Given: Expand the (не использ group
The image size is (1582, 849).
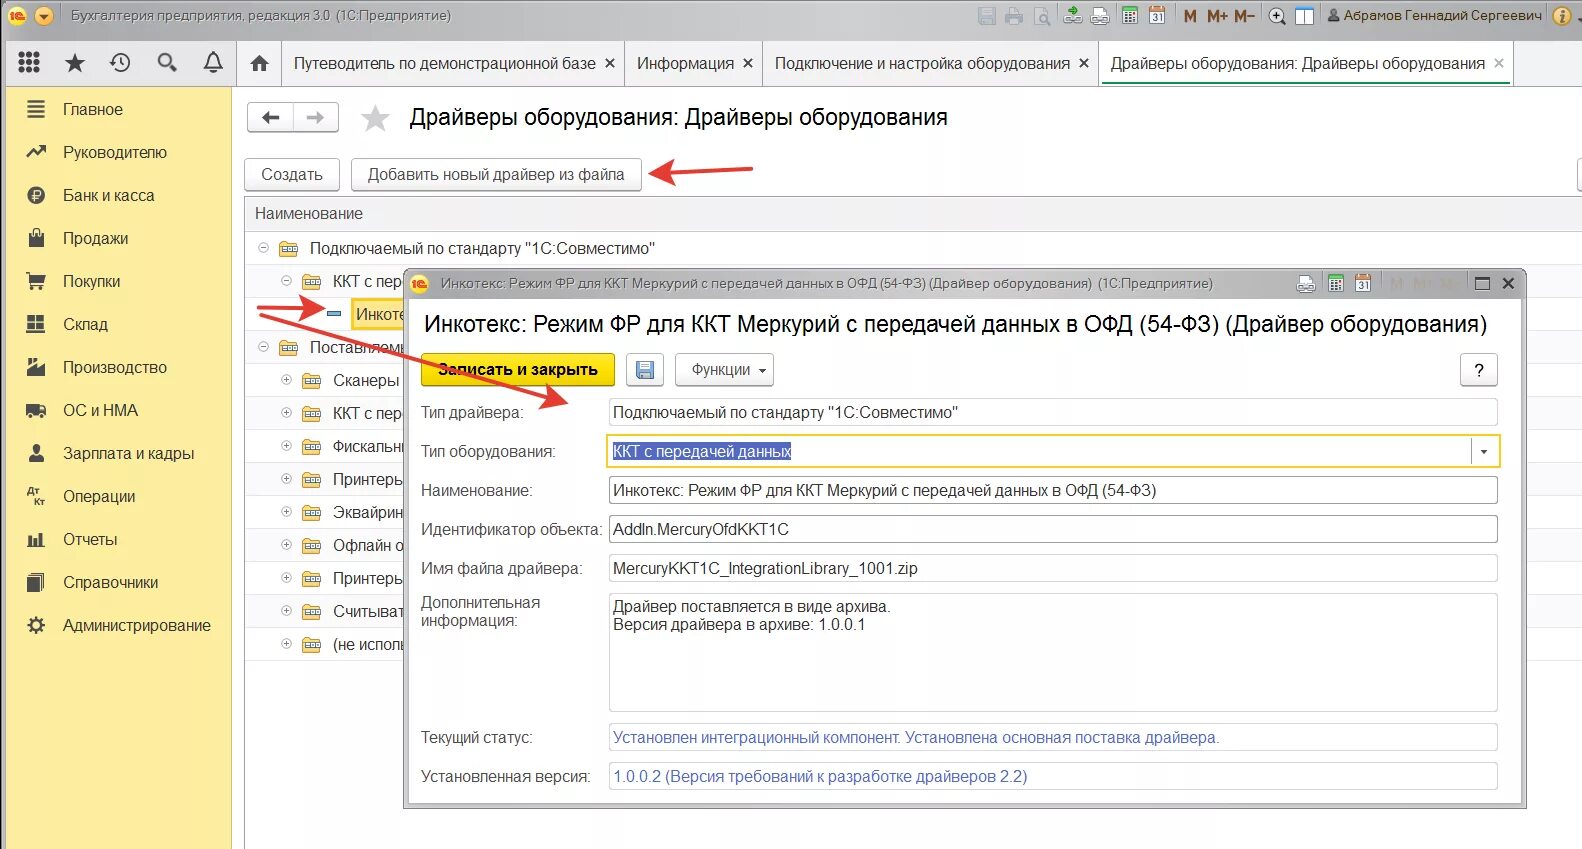Looking at the screenshot, I should click(287, 644).
